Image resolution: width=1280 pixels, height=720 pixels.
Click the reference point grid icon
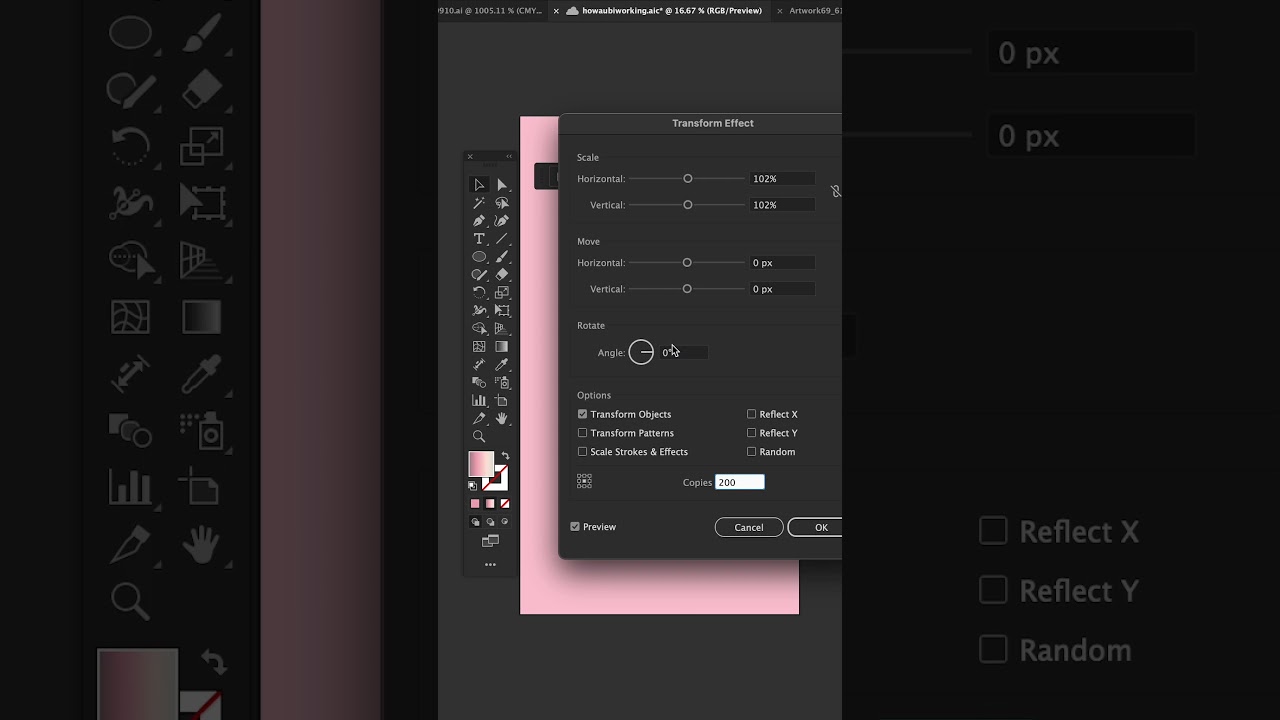[585, 482]
